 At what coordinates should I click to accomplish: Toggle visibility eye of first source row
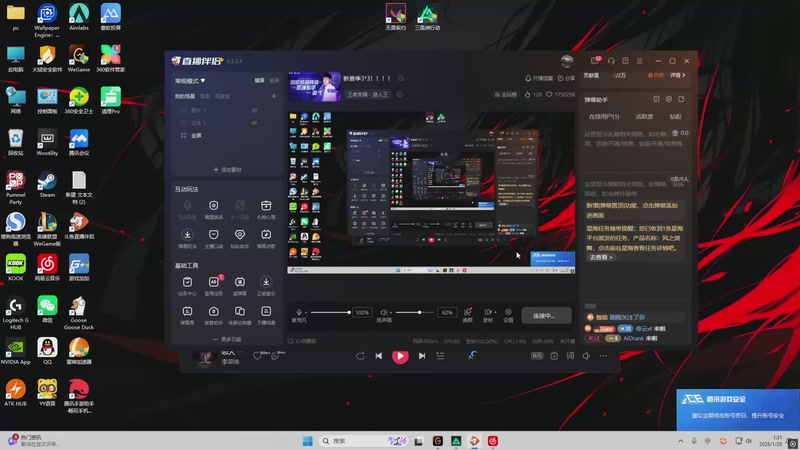point(254,110)
